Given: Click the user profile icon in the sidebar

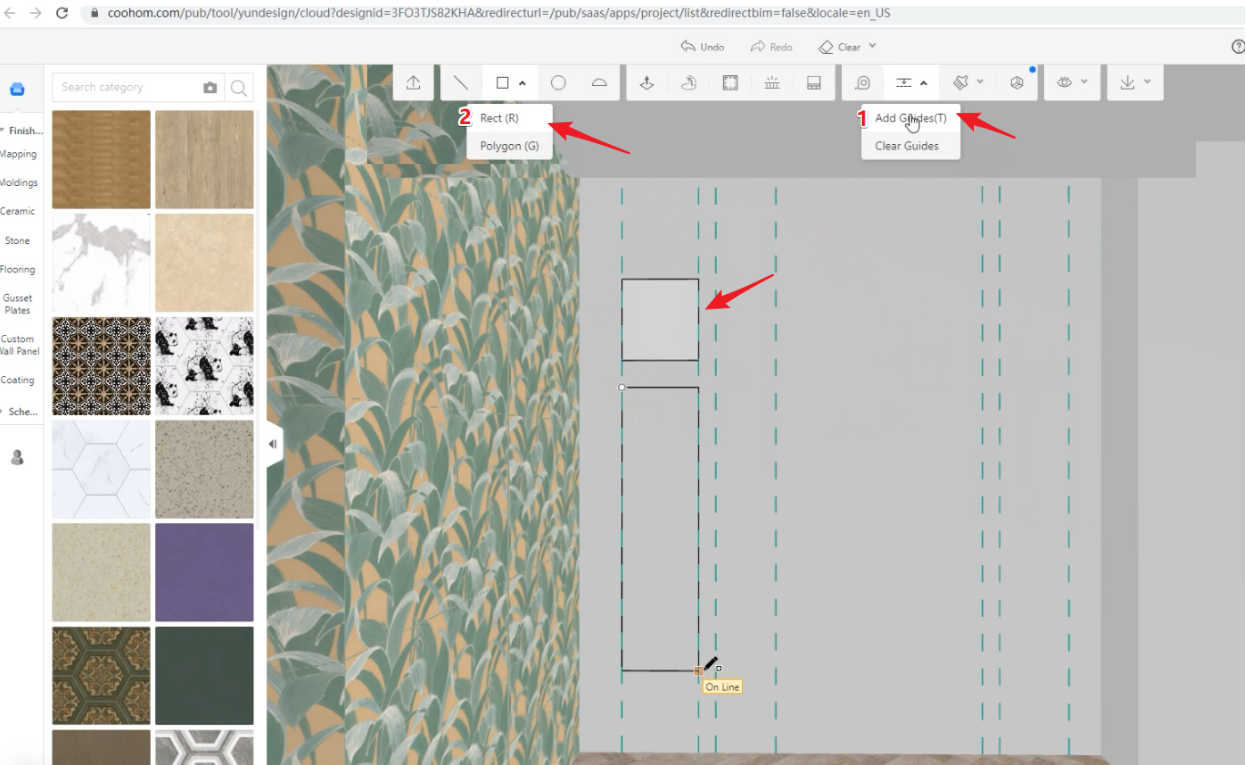Looking at the screenshot, I should click(17, 457).
